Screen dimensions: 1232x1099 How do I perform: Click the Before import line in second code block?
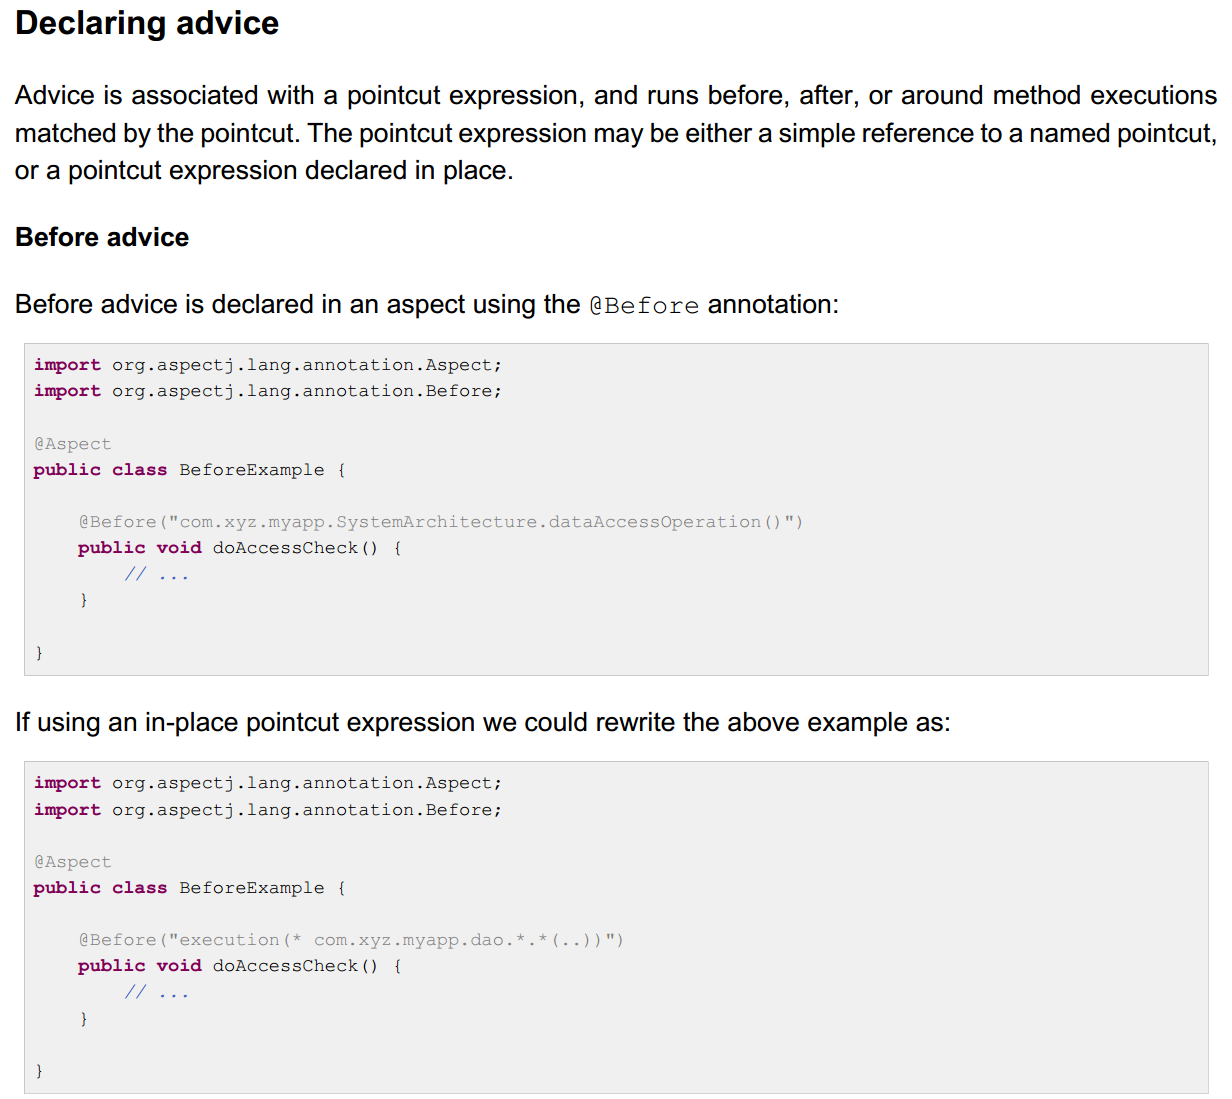[x=267, y=810]
